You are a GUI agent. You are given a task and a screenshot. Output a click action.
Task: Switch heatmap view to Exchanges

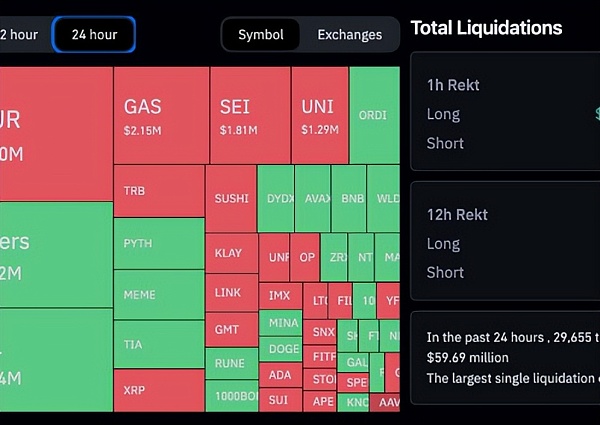[x=349, y=35]
